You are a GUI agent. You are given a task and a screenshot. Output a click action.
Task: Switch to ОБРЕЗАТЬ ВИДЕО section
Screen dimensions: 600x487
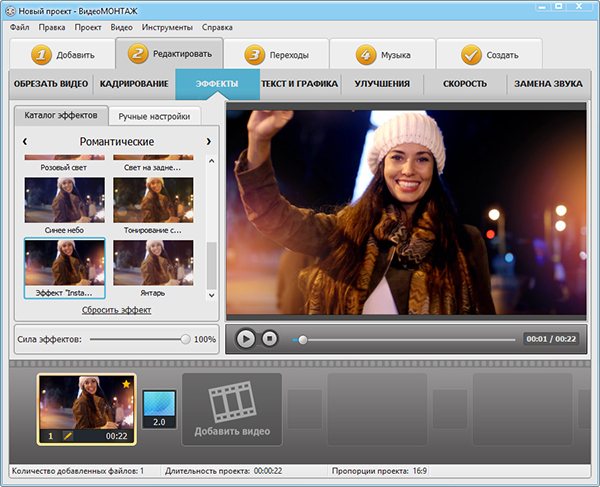point(51,84)
